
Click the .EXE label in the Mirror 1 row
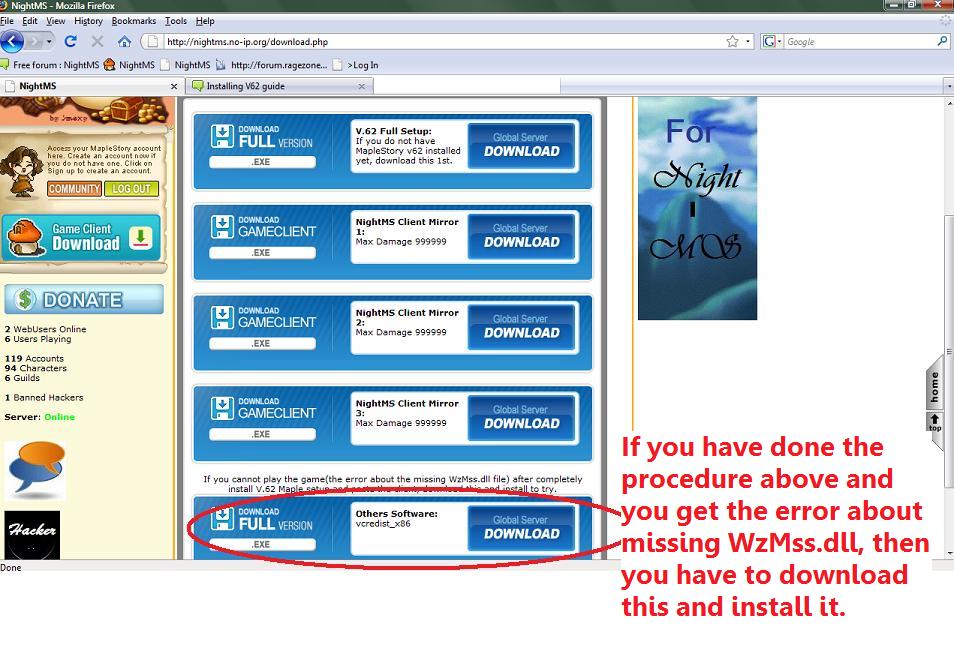pos(262,253)
